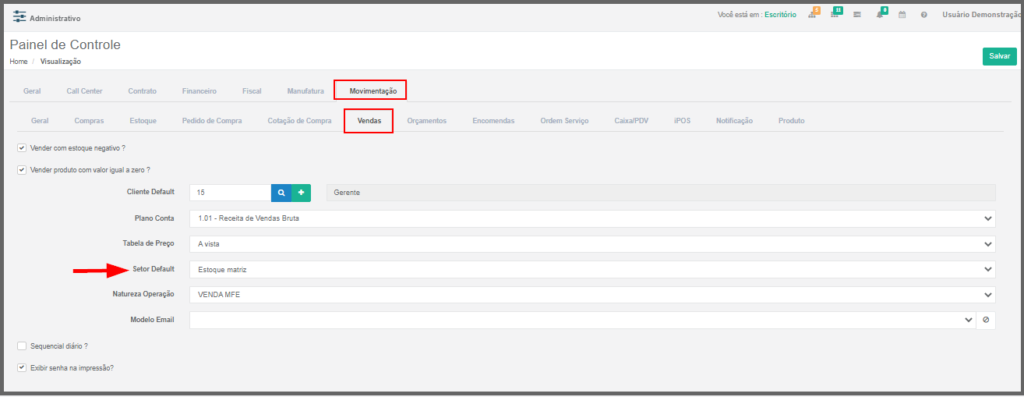1024x397 pixels.
Task: Open the grid list icon with green badge
Action: [x=835, y=14]
